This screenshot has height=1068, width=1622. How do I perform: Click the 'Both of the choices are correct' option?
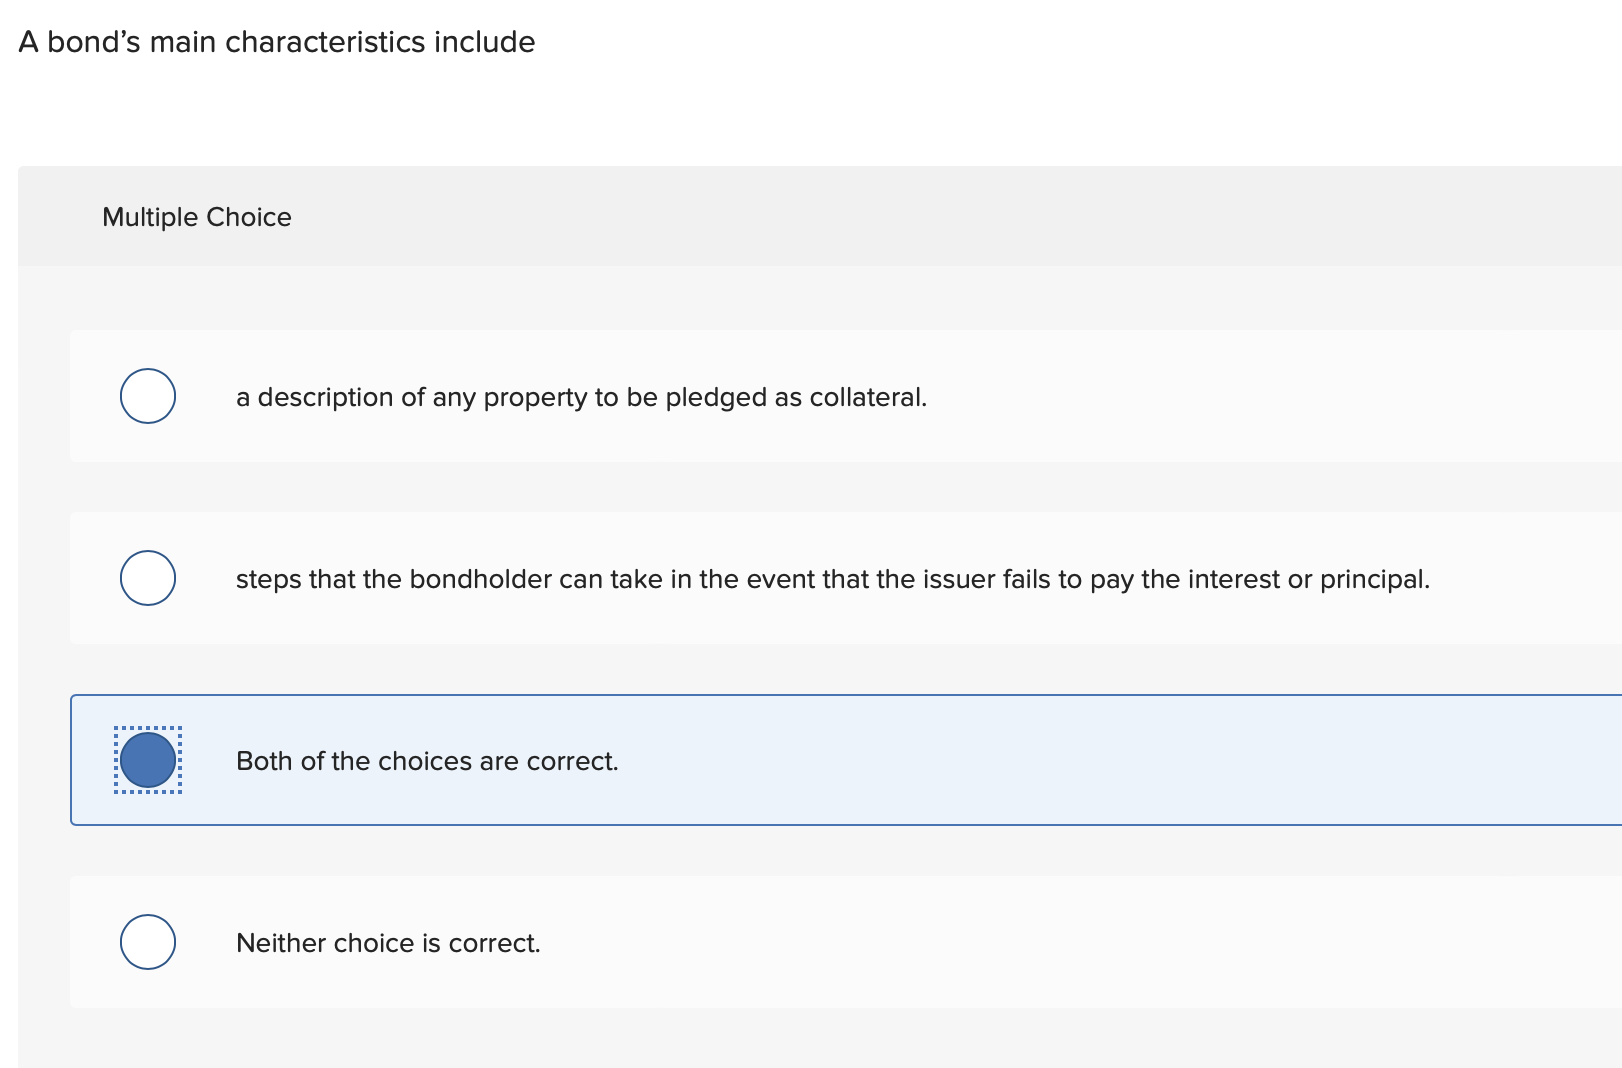pyautogui.click(x=428, y=761)
